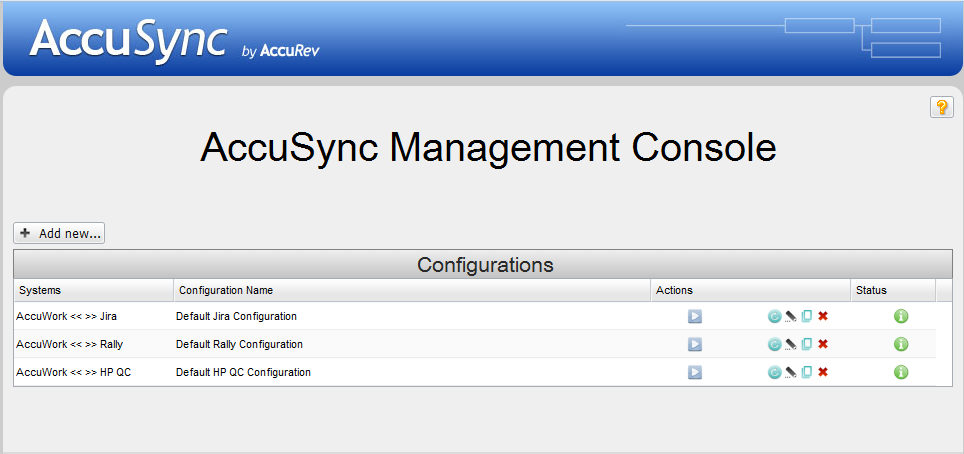Edit the Default Rally Configuration

790,344
